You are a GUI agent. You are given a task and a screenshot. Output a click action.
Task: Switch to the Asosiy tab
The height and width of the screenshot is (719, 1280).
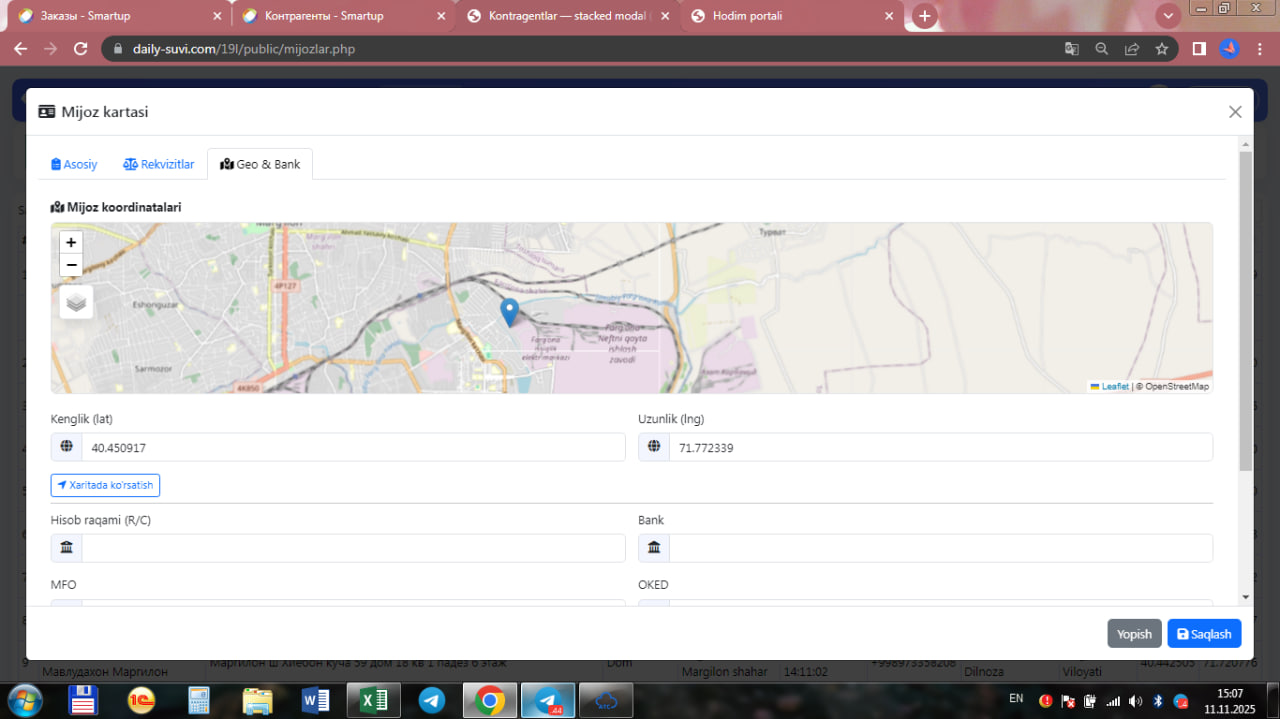pyautogui.click(x=74, y=164)
